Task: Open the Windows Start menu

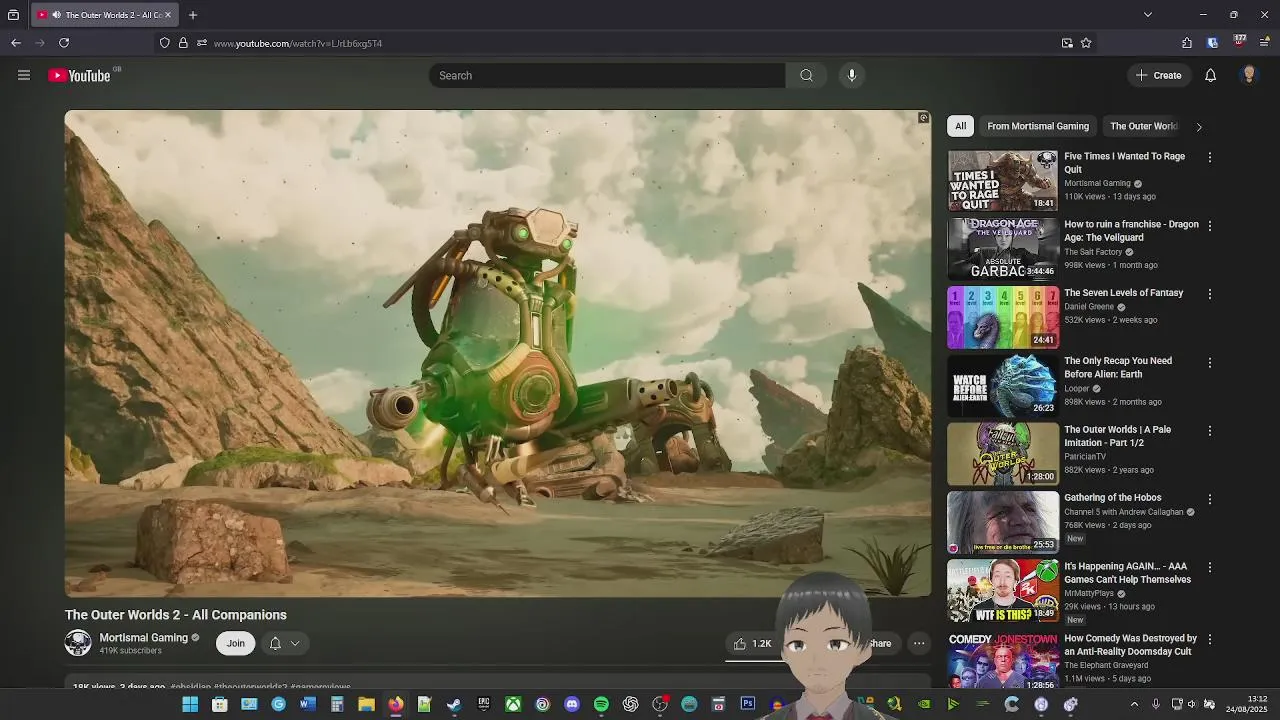Action: (x=190, y=705)
